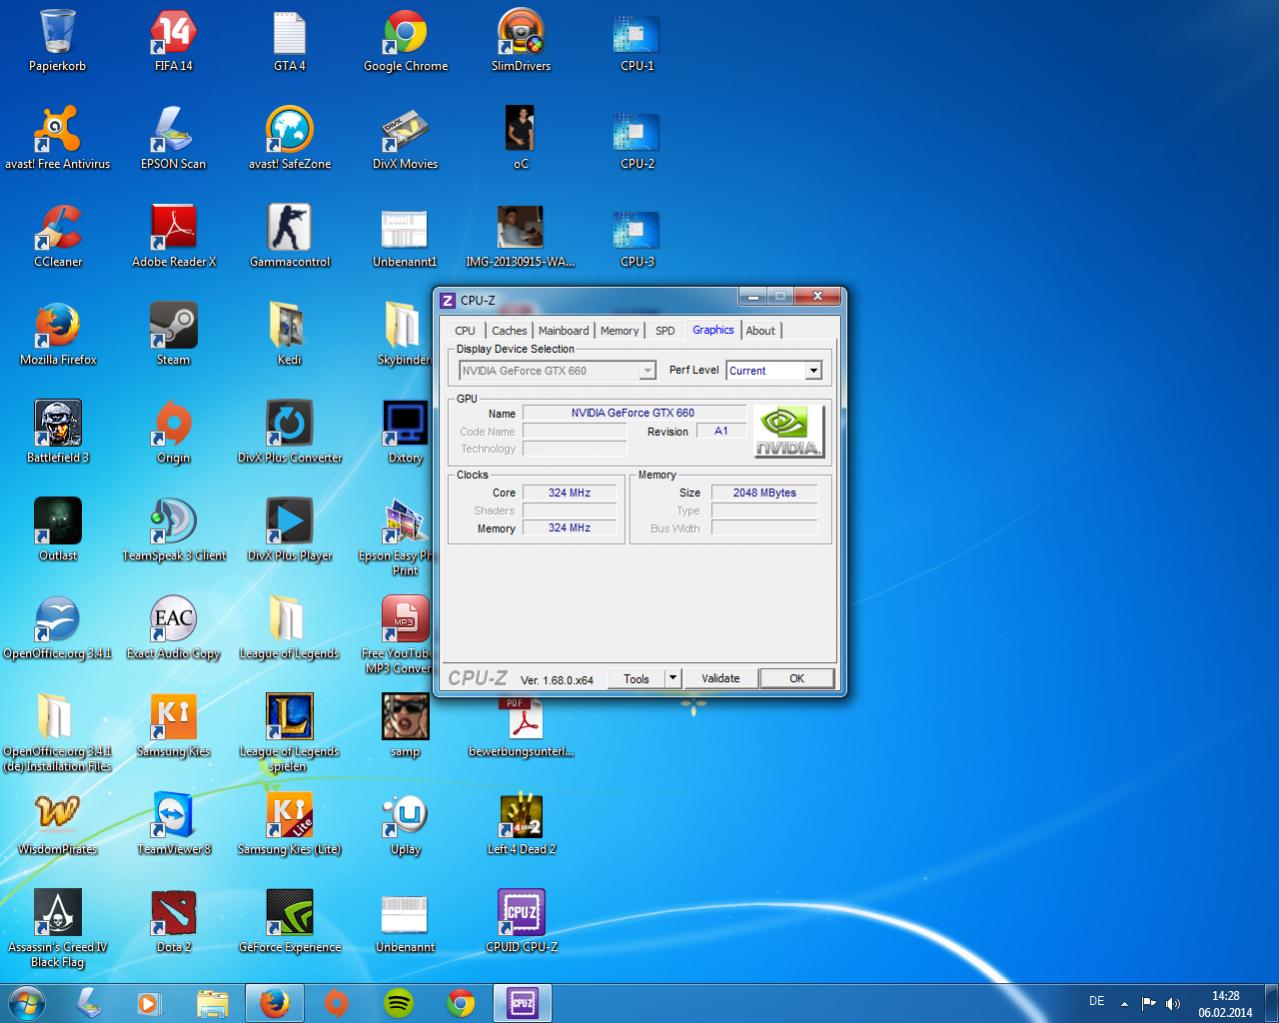Open CPUID CPU-Z desktop shortcut
Viewport: 1279px width, 1023px height.
click(521, 923)
